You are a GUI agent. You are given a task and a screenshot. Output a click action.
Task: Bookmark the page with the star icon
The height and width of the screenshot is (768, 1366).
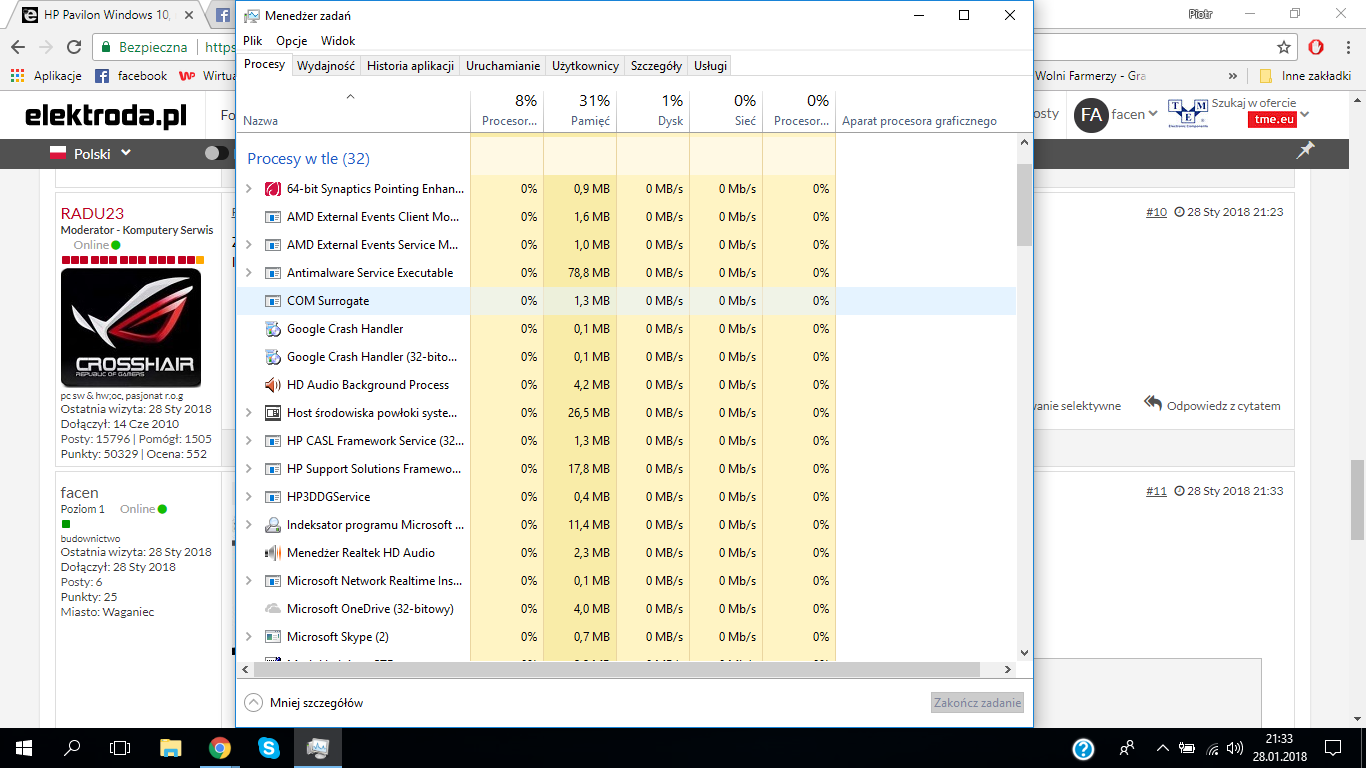pyautogui.click(x=1284, y=47)
